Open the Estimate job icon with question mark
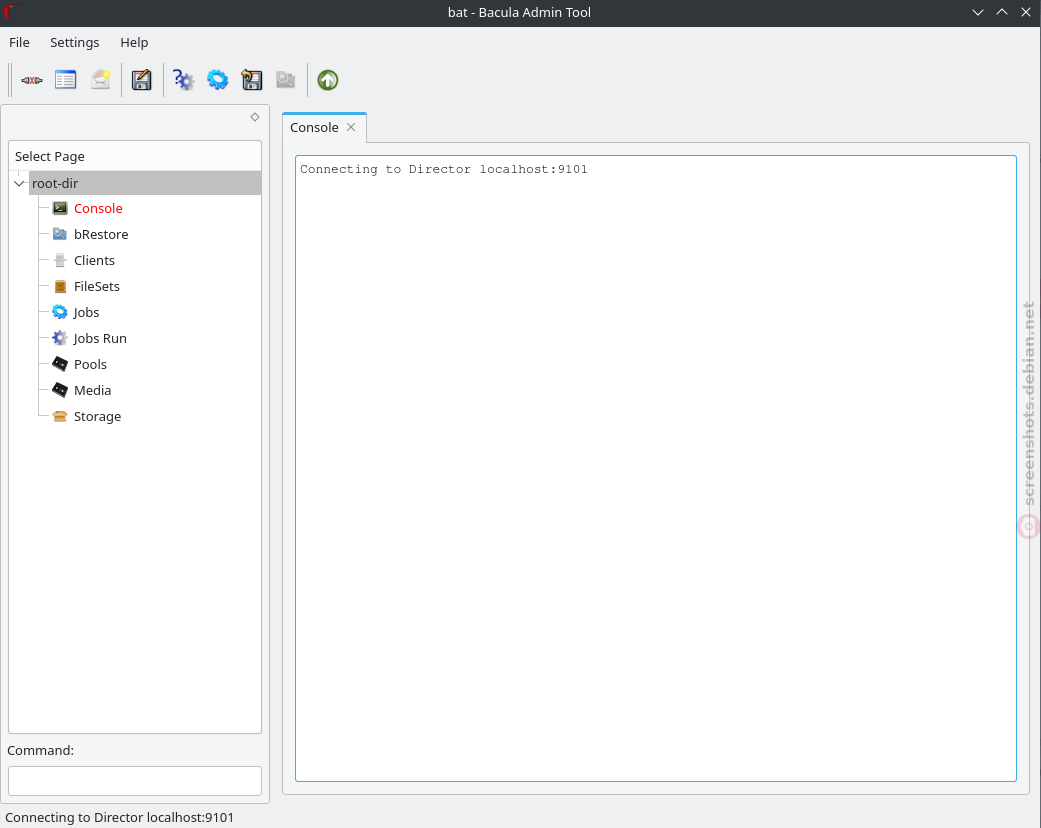The width and height of the screenshot is (1041, 828). point(183,80)
